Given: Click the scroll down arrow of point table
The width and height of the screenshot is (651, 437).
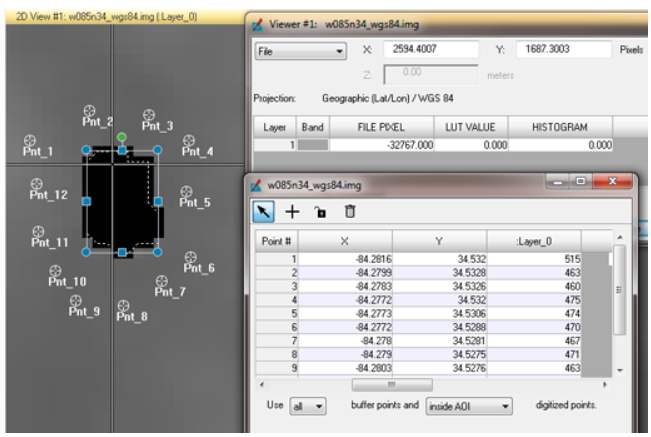Looking at the screenshot, I should (x=620, y=370).
